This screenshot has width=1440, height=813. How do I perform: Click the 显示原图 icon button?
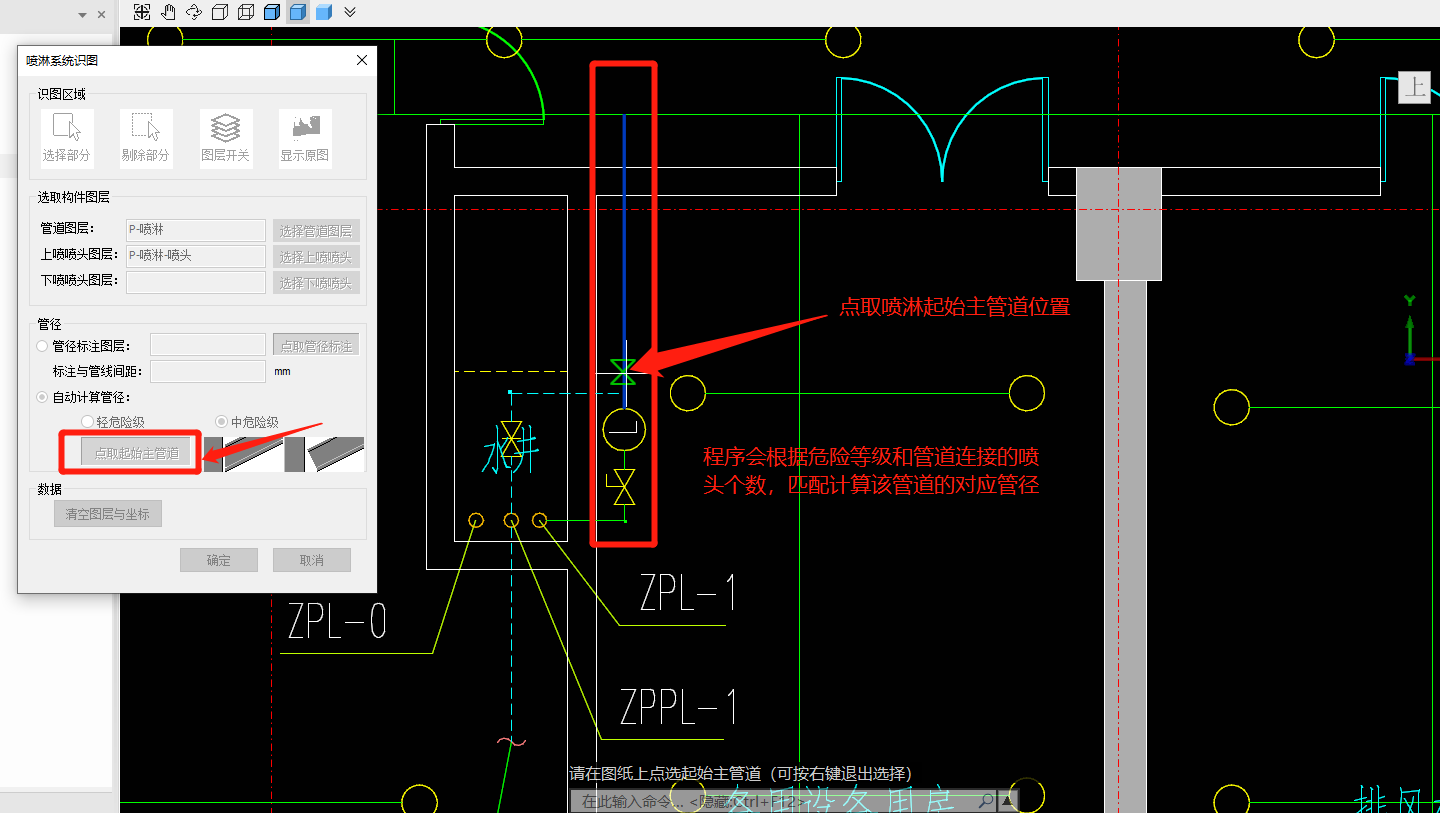(x=305, y=138)
